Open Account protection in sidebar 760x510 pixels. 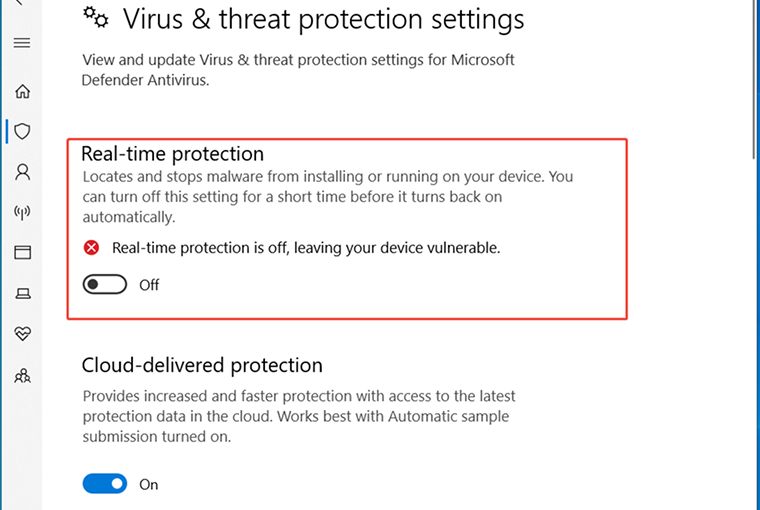click(x=22, y=172)
